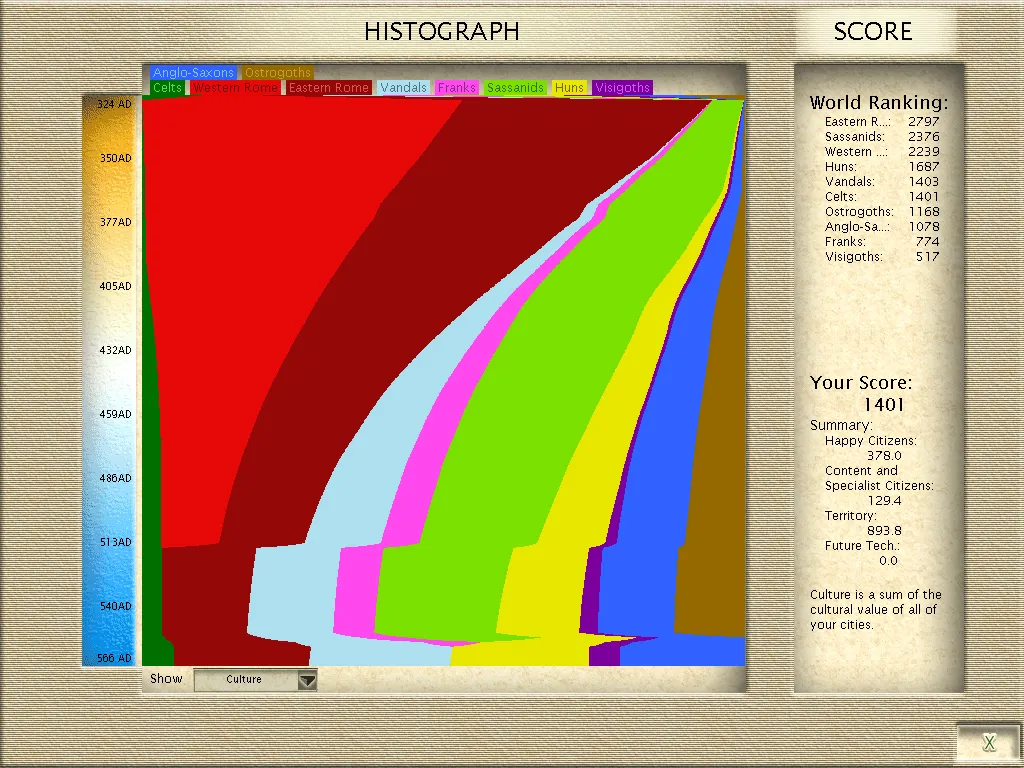Click the score value 1401

(884, 405)
